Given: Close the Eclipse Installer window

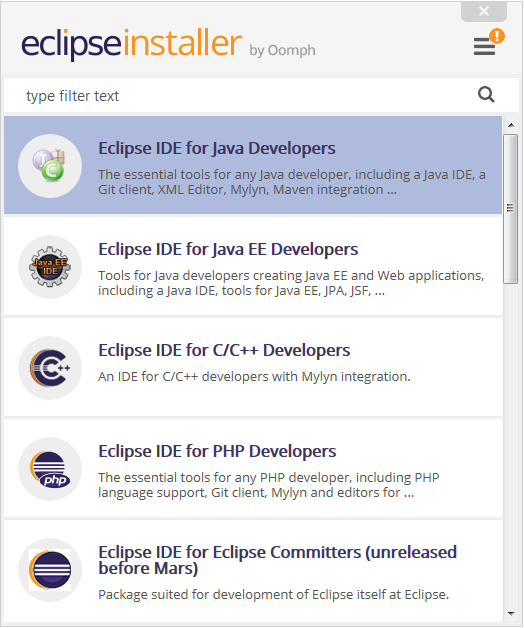Looking at the screenshot, I should coord(484,11).
